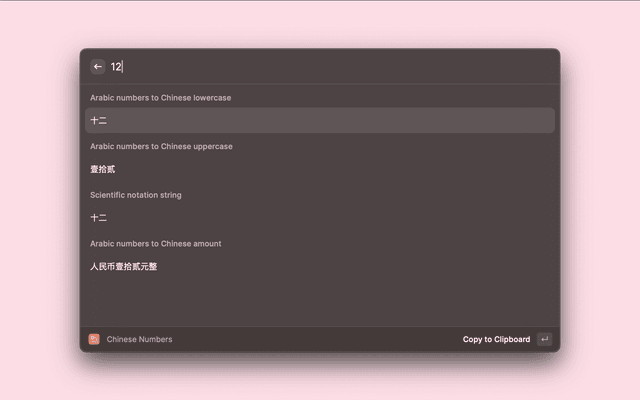
Task: Click the Enter key icon in footer
Action: coord(544,339)
